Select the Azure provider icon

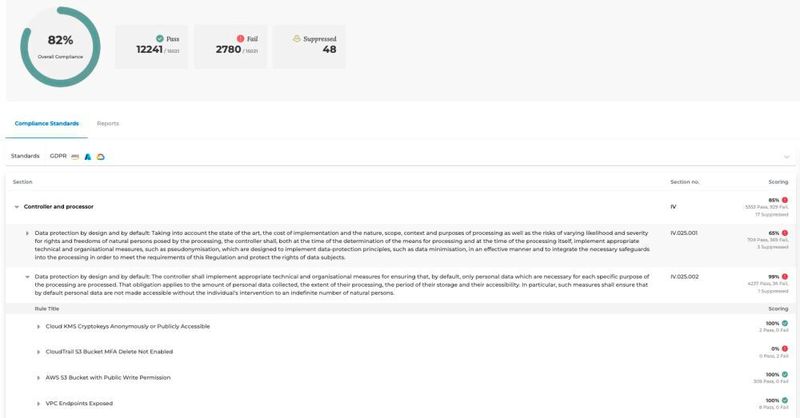(88, 157)
